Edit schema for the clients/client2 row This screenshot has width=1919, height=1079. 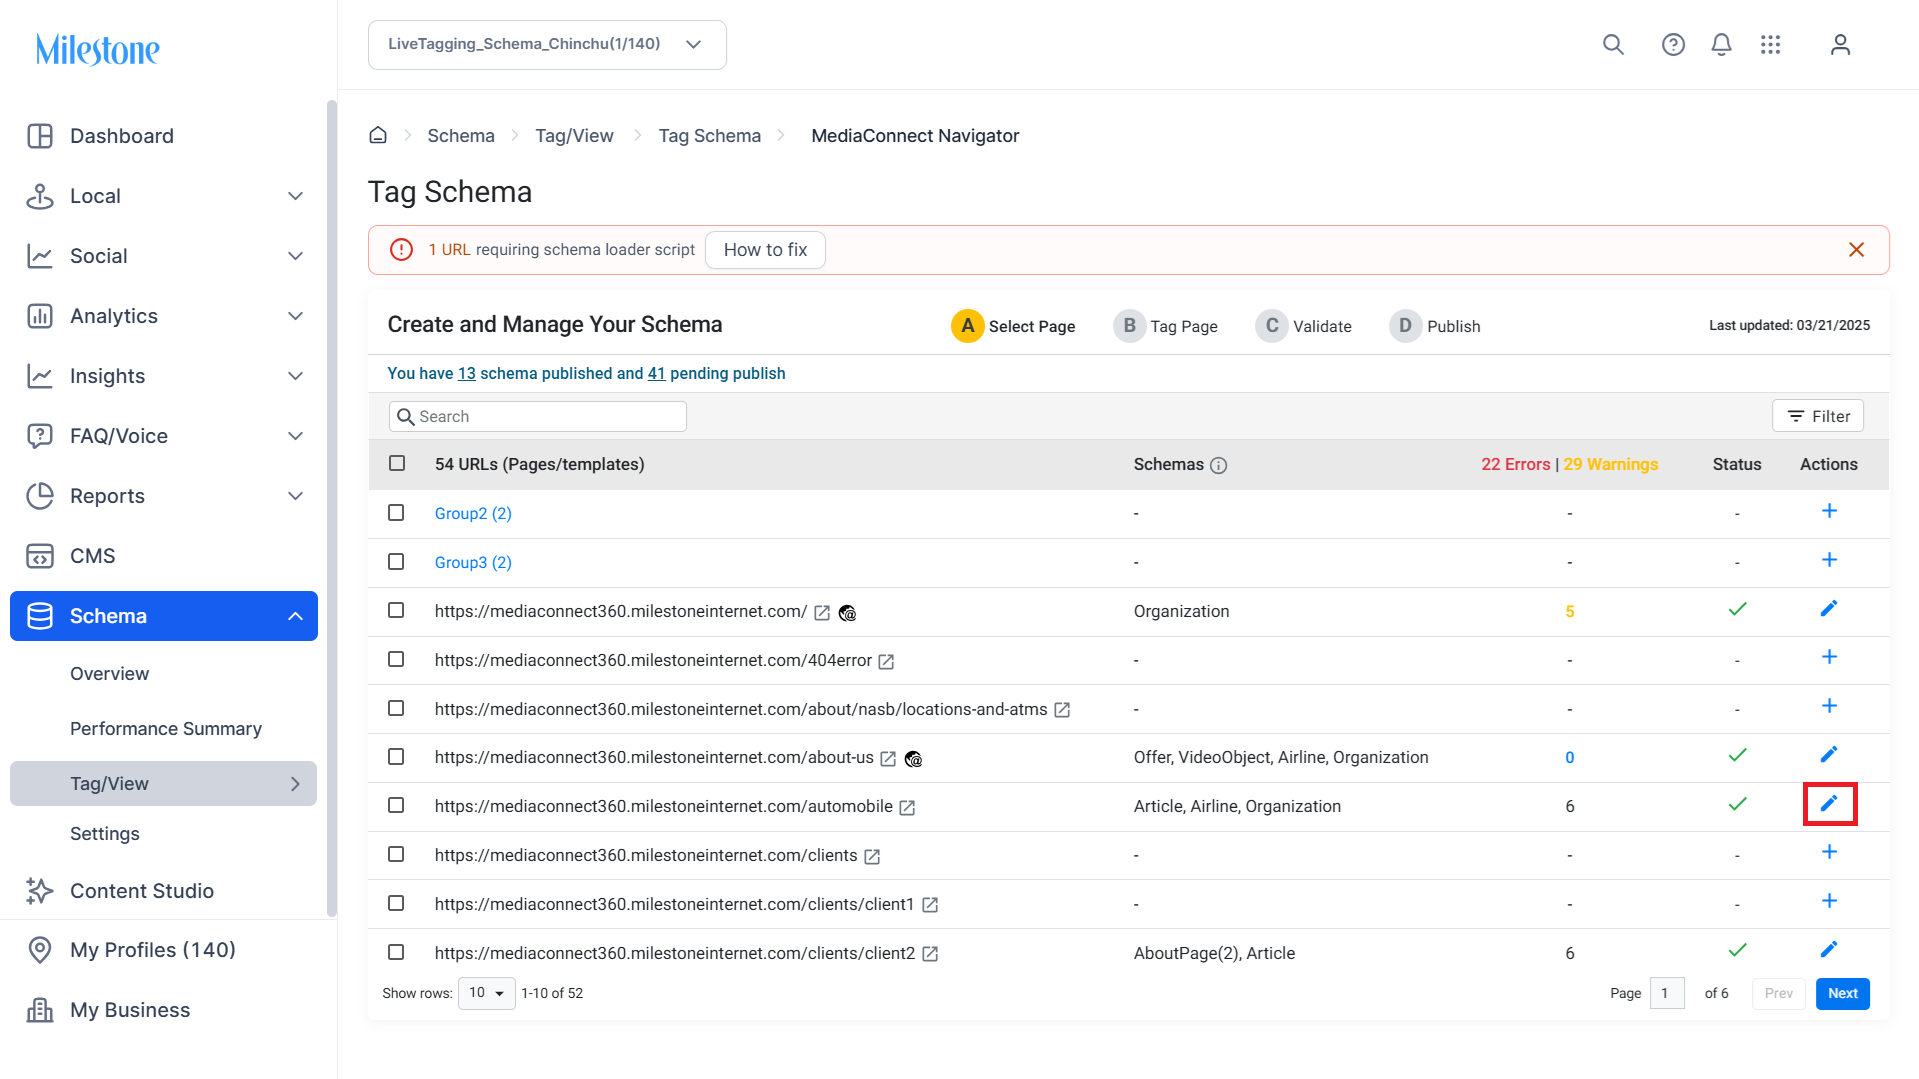[1829, 950]
